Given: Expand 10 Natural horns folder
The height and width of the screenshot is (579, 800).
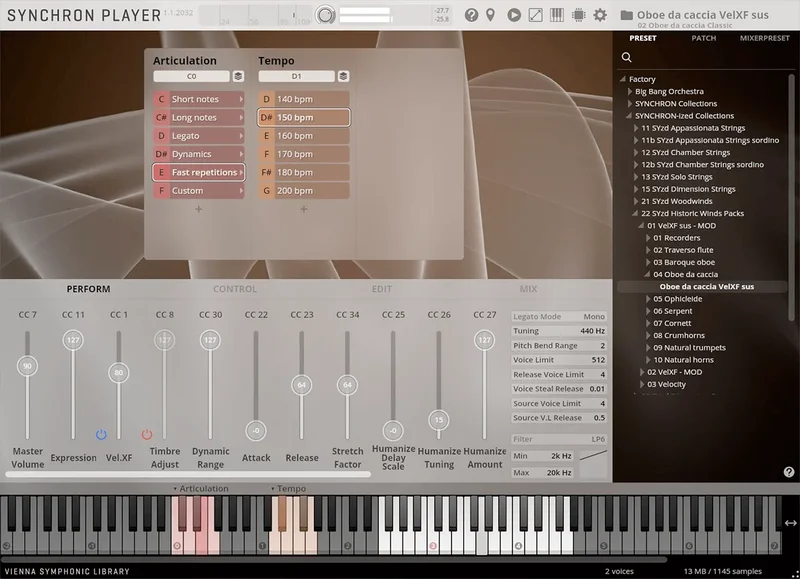Looking at the screenshot, I should [x=648, y=360].
